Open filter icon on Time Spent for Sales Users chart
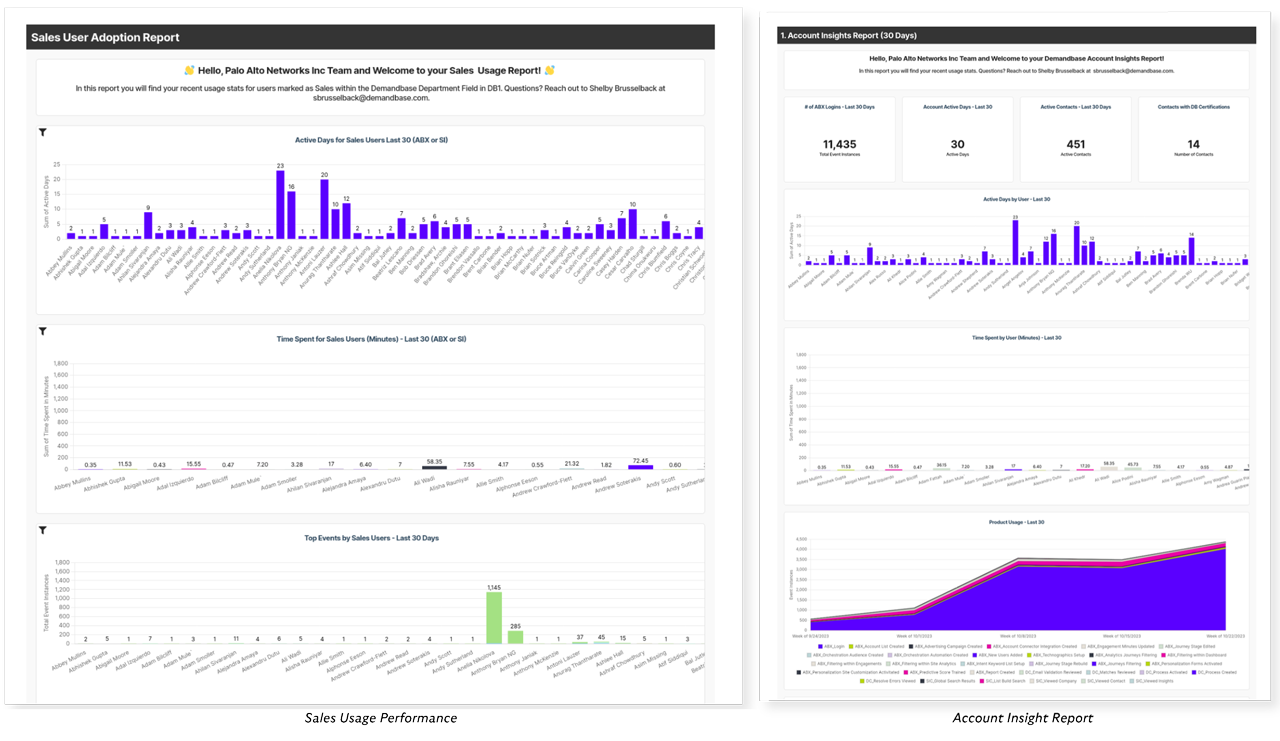 [x=42, y=331]
